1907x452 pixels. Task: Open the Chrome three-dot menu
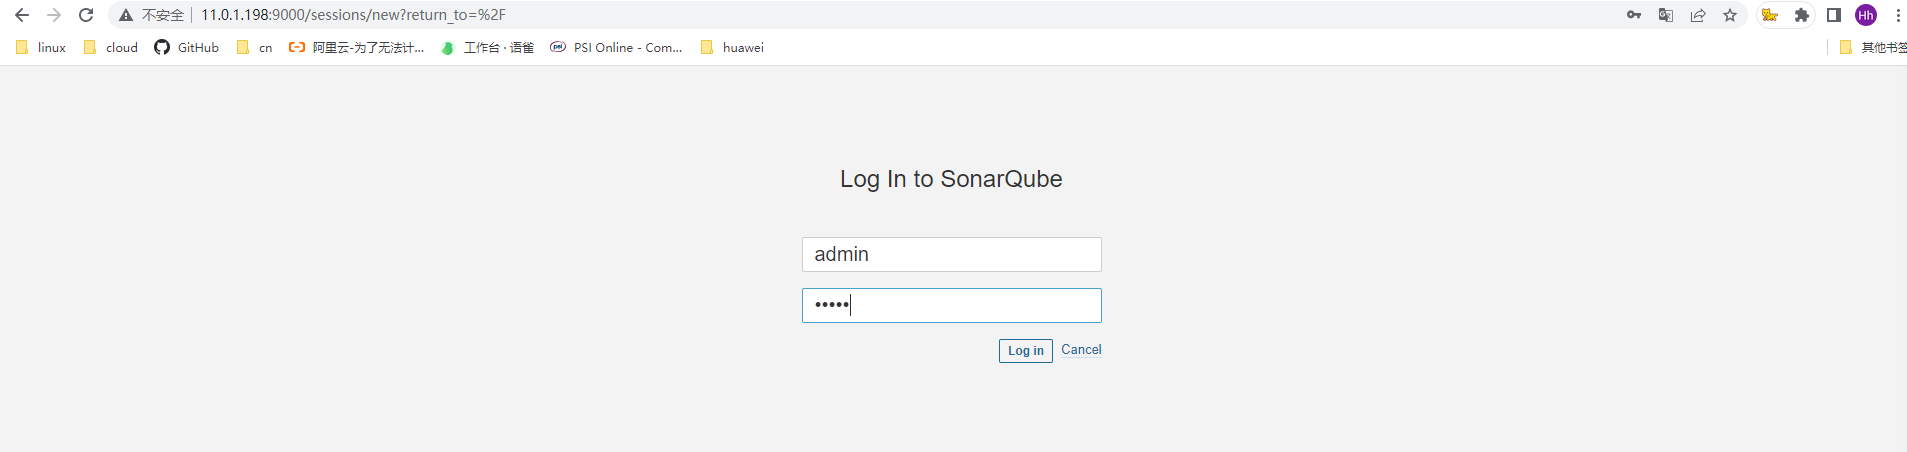(1898, 15)
